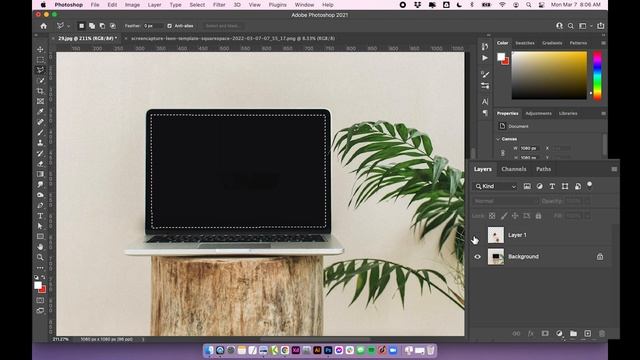Click the Add layer style fx icon
This screenshot has width=640, height=360.
[x=531, y=333]
